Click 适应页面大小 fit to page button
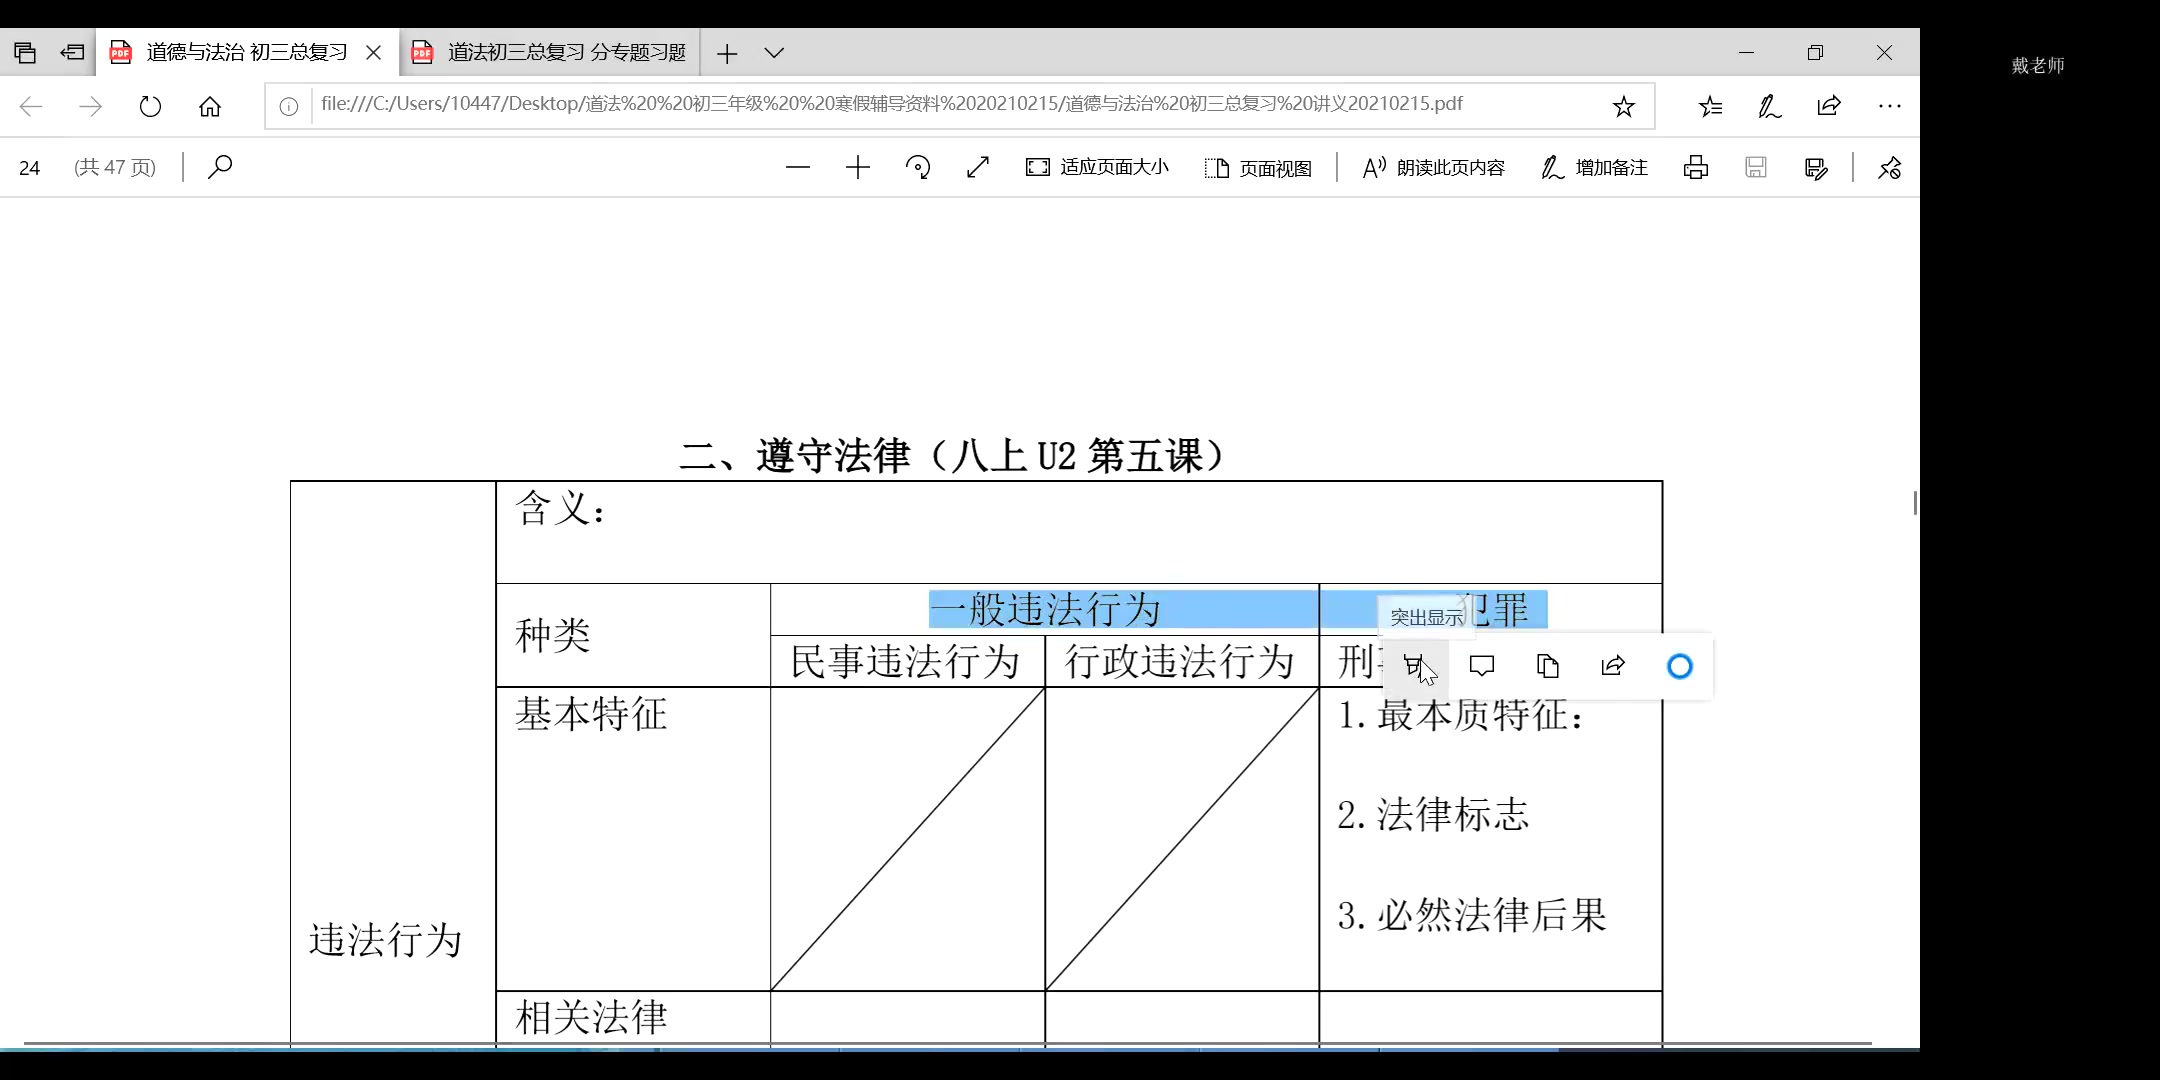 click(x=1097, y=167)
